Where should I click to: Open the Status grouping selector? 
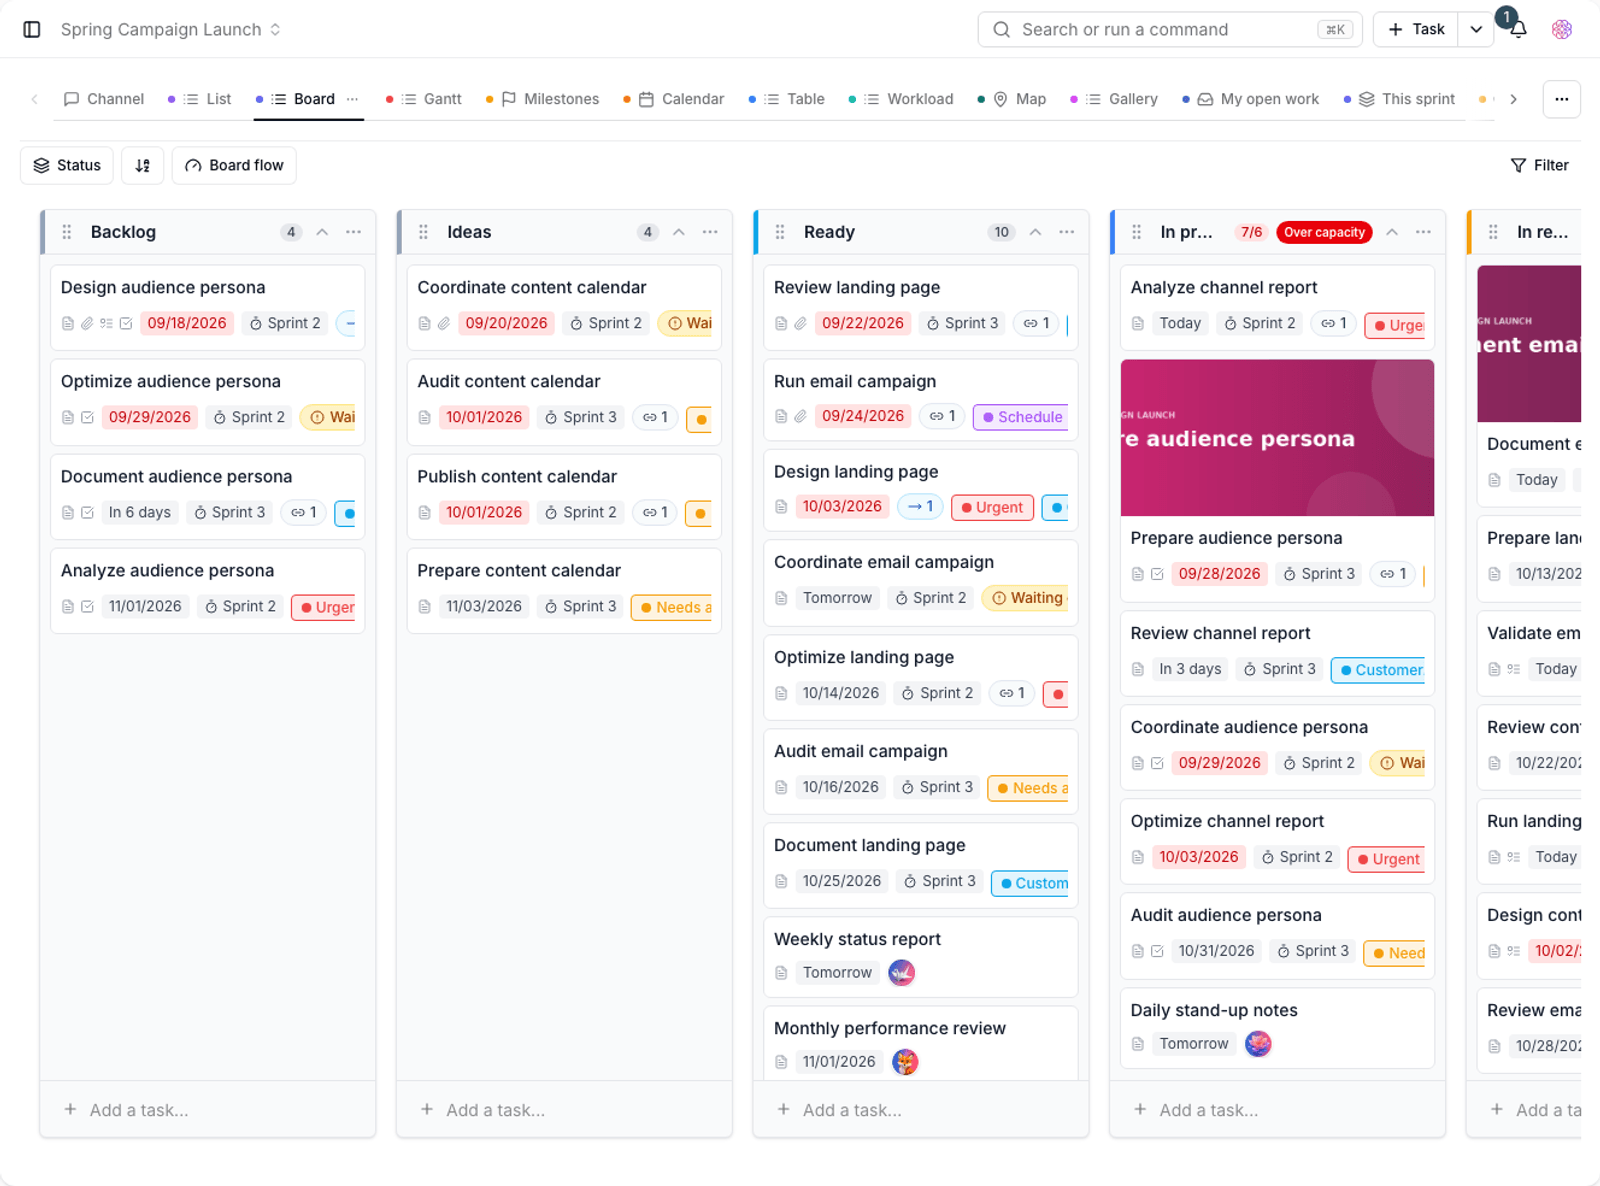pyautogui.click(x=67, y=165)
